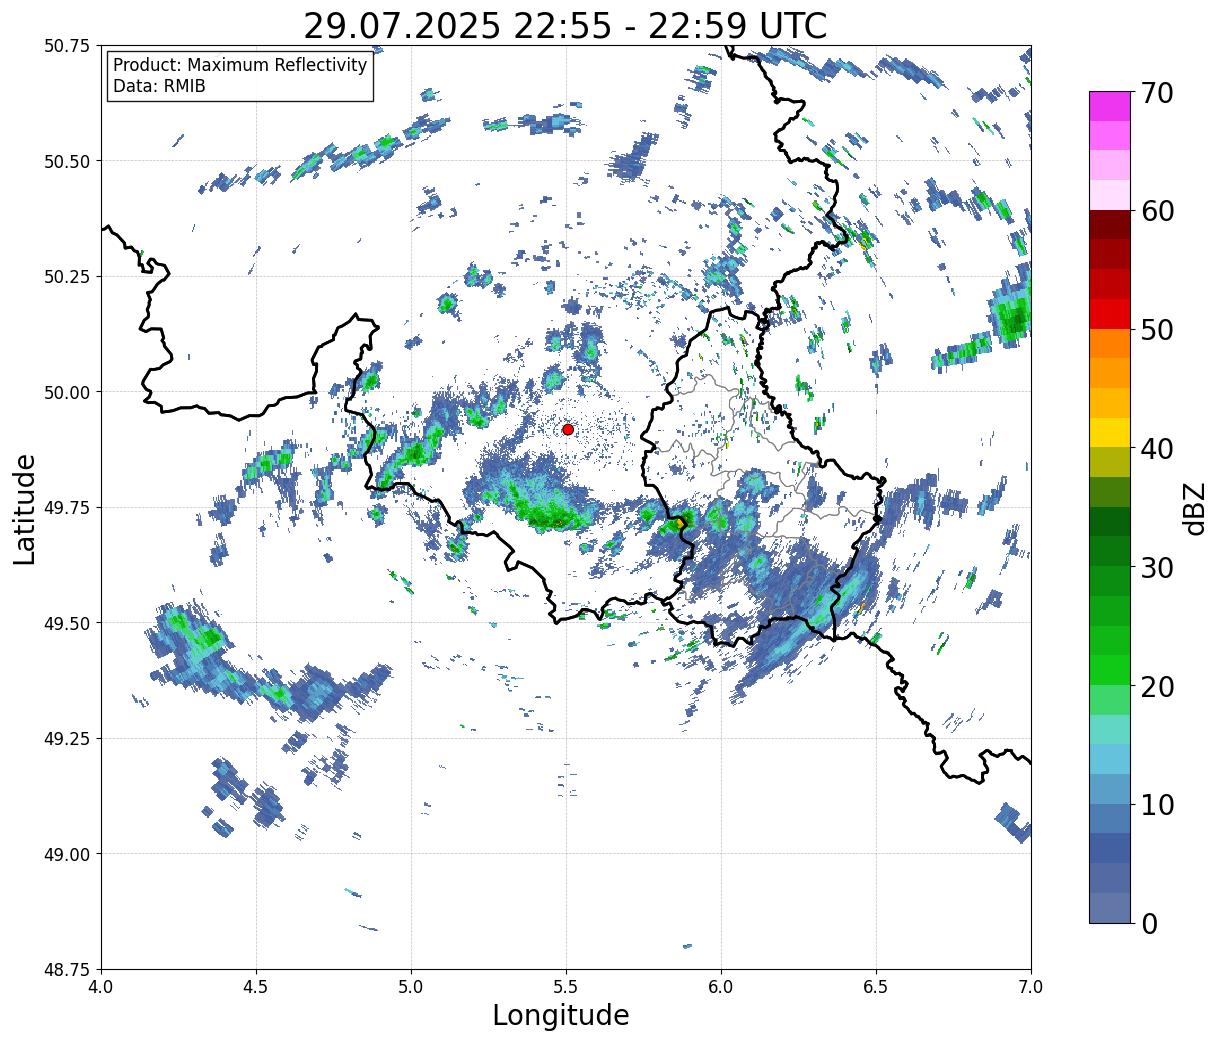Click the latitude tick label "49.25"

coord(66,739)
